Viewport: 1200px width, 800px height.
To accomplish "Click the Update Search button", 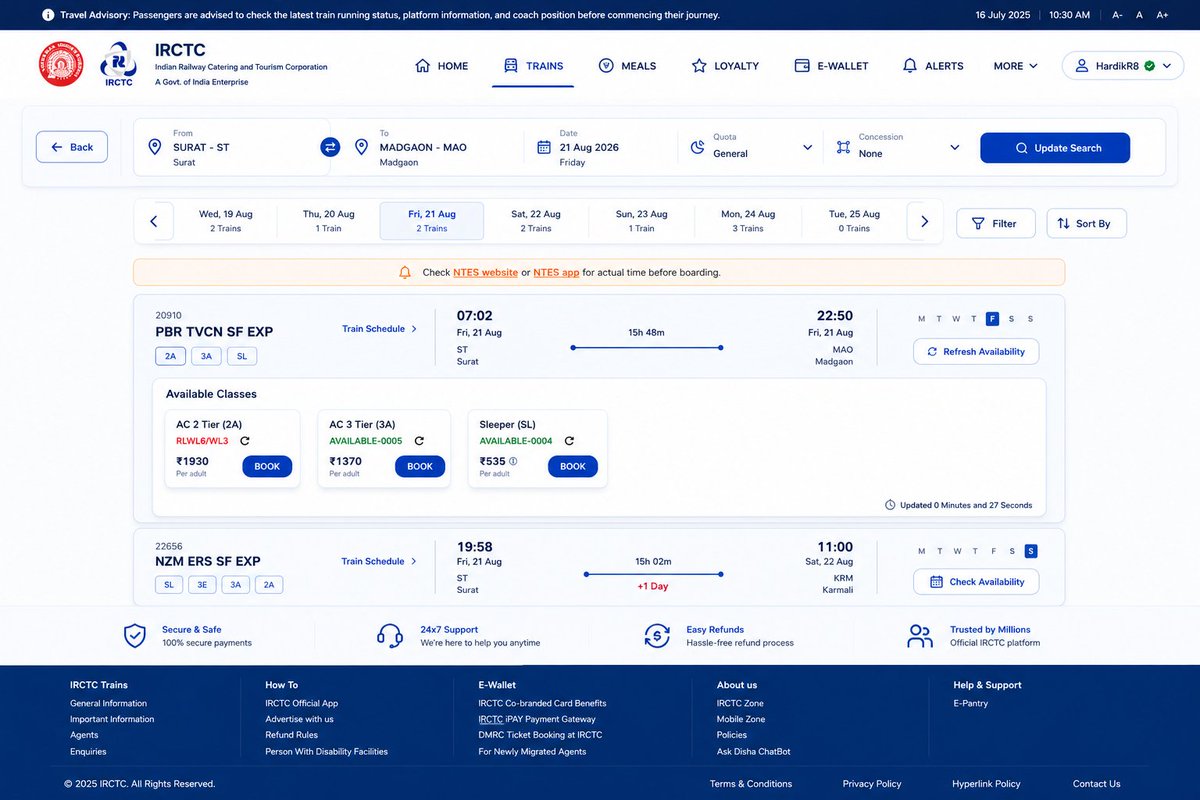I will [x=1055, y=148].
